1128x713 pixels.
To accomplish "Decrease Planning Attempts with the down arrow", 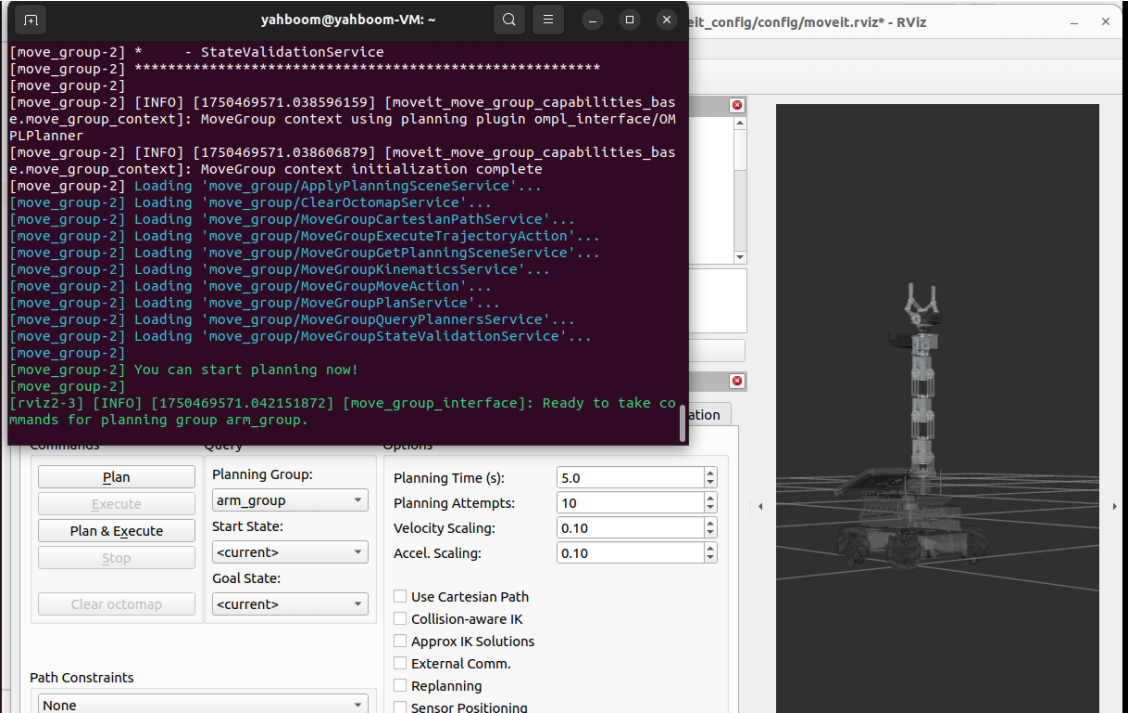I will coord(711,507).
